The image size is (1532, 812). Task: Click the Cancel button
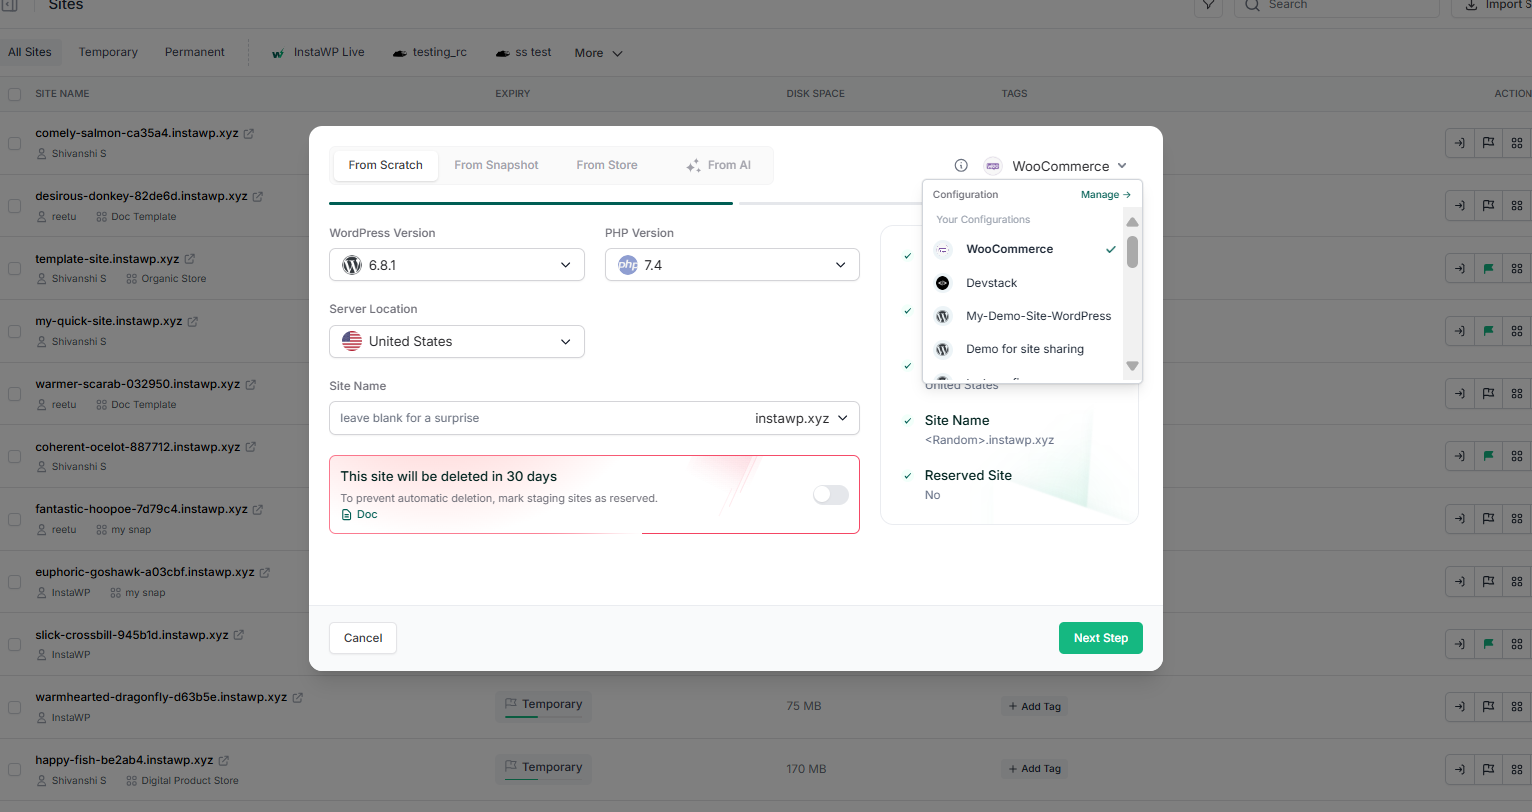pyautogui.click(x=363, y=638)
